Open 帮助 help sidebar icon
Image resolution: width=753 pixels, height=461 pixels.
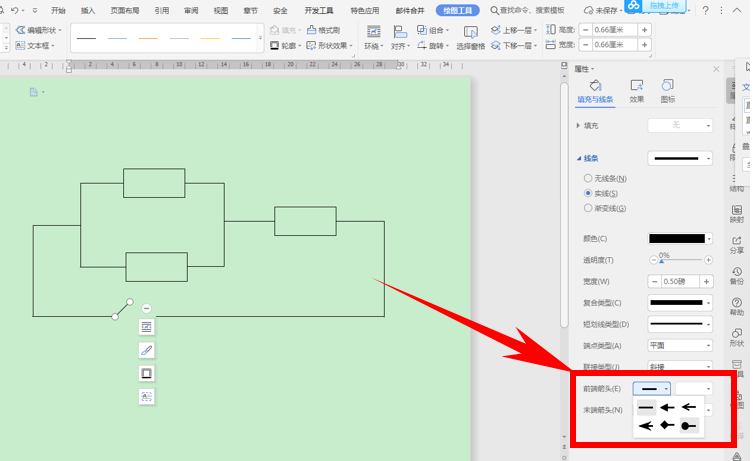coord(737,306)
